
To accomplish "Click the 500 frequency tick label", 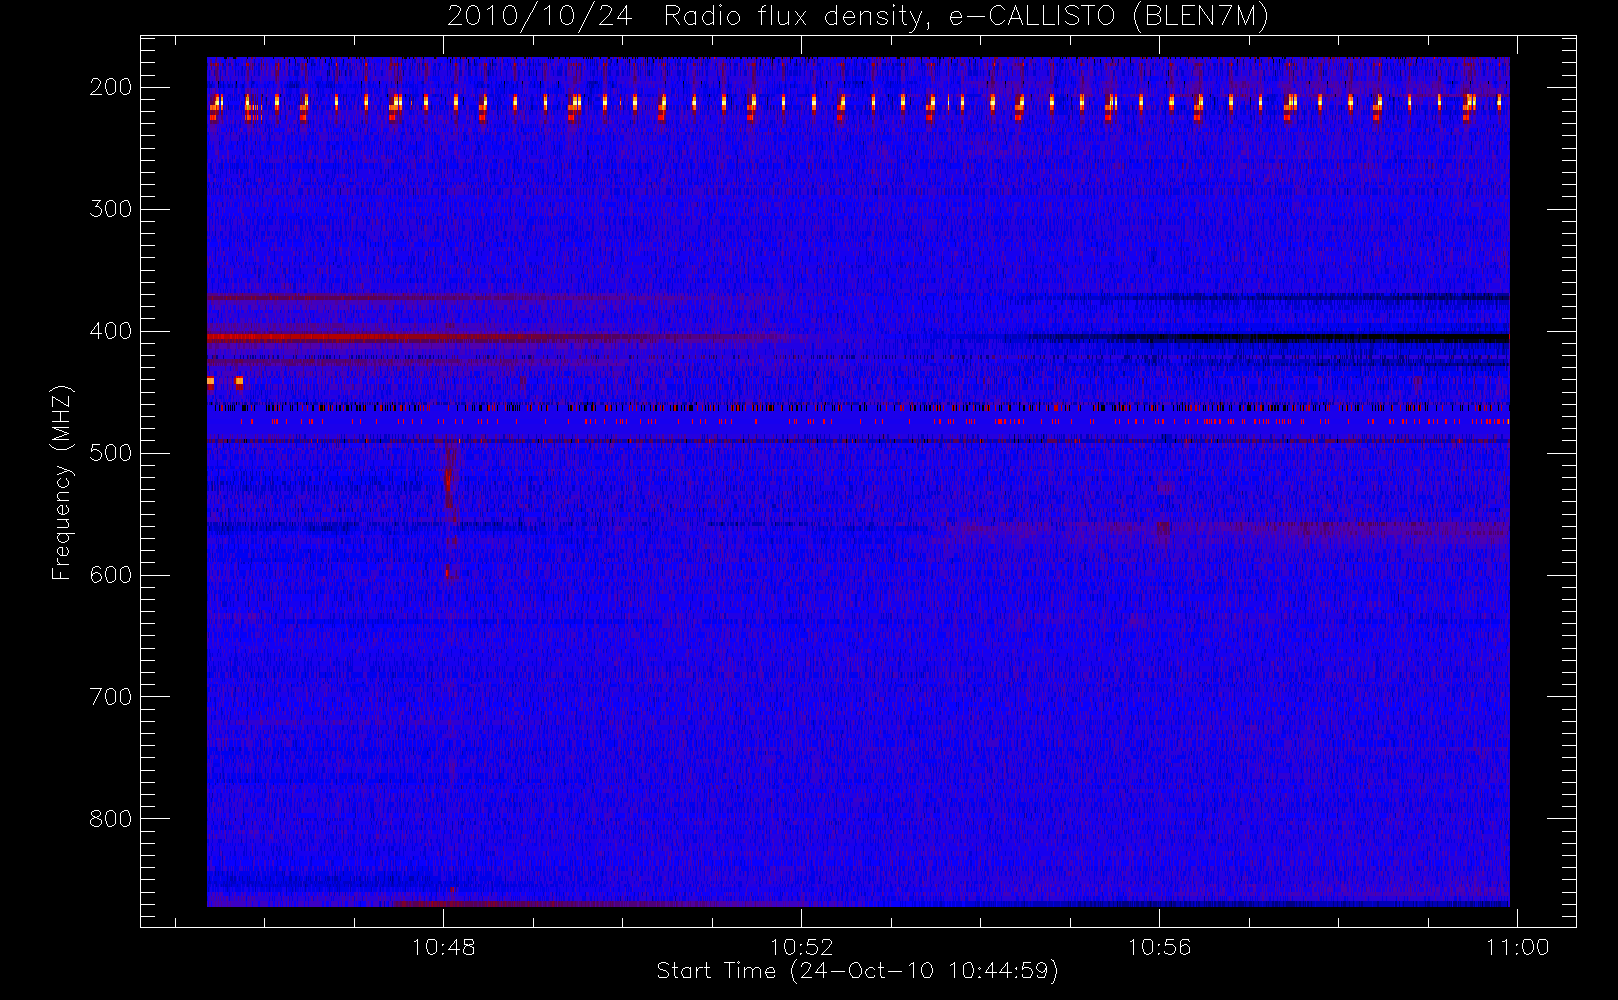I will coord(110,453).
